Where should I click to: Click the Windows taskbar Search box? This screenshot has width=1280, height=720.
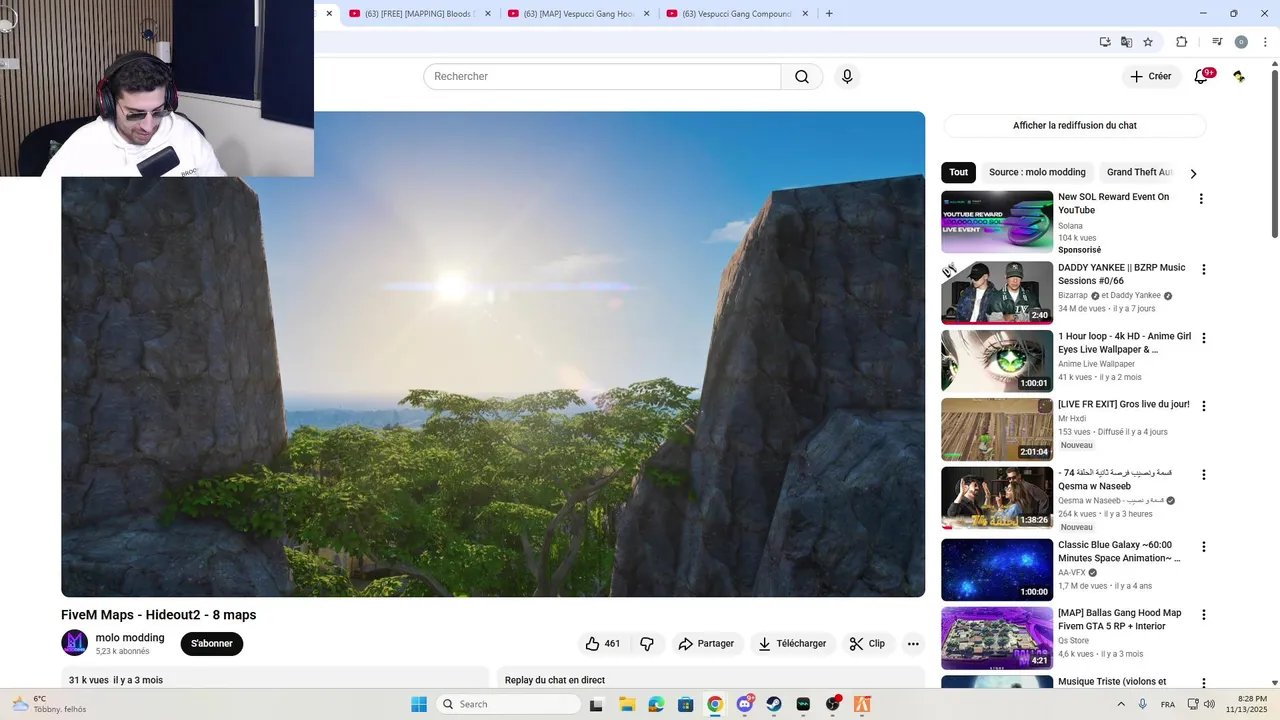tap(508, 704)
